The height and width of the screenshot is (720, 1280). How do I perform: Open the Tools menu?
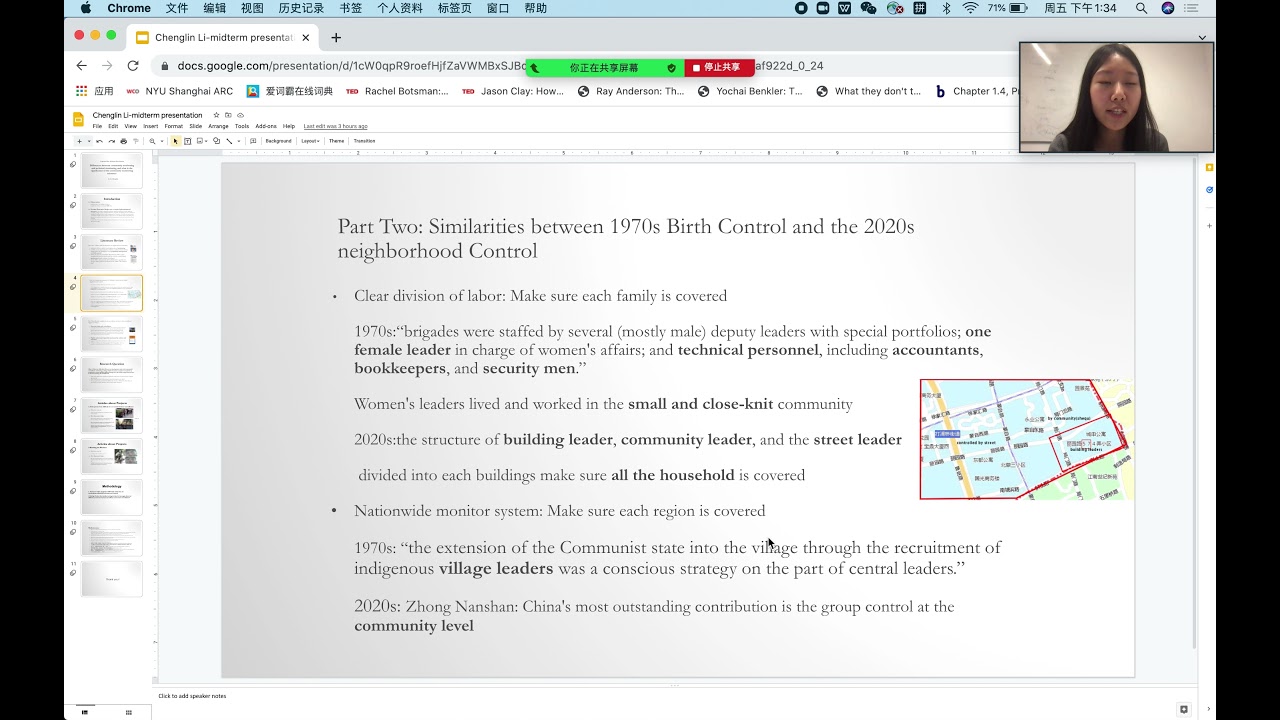coord(242,126)
